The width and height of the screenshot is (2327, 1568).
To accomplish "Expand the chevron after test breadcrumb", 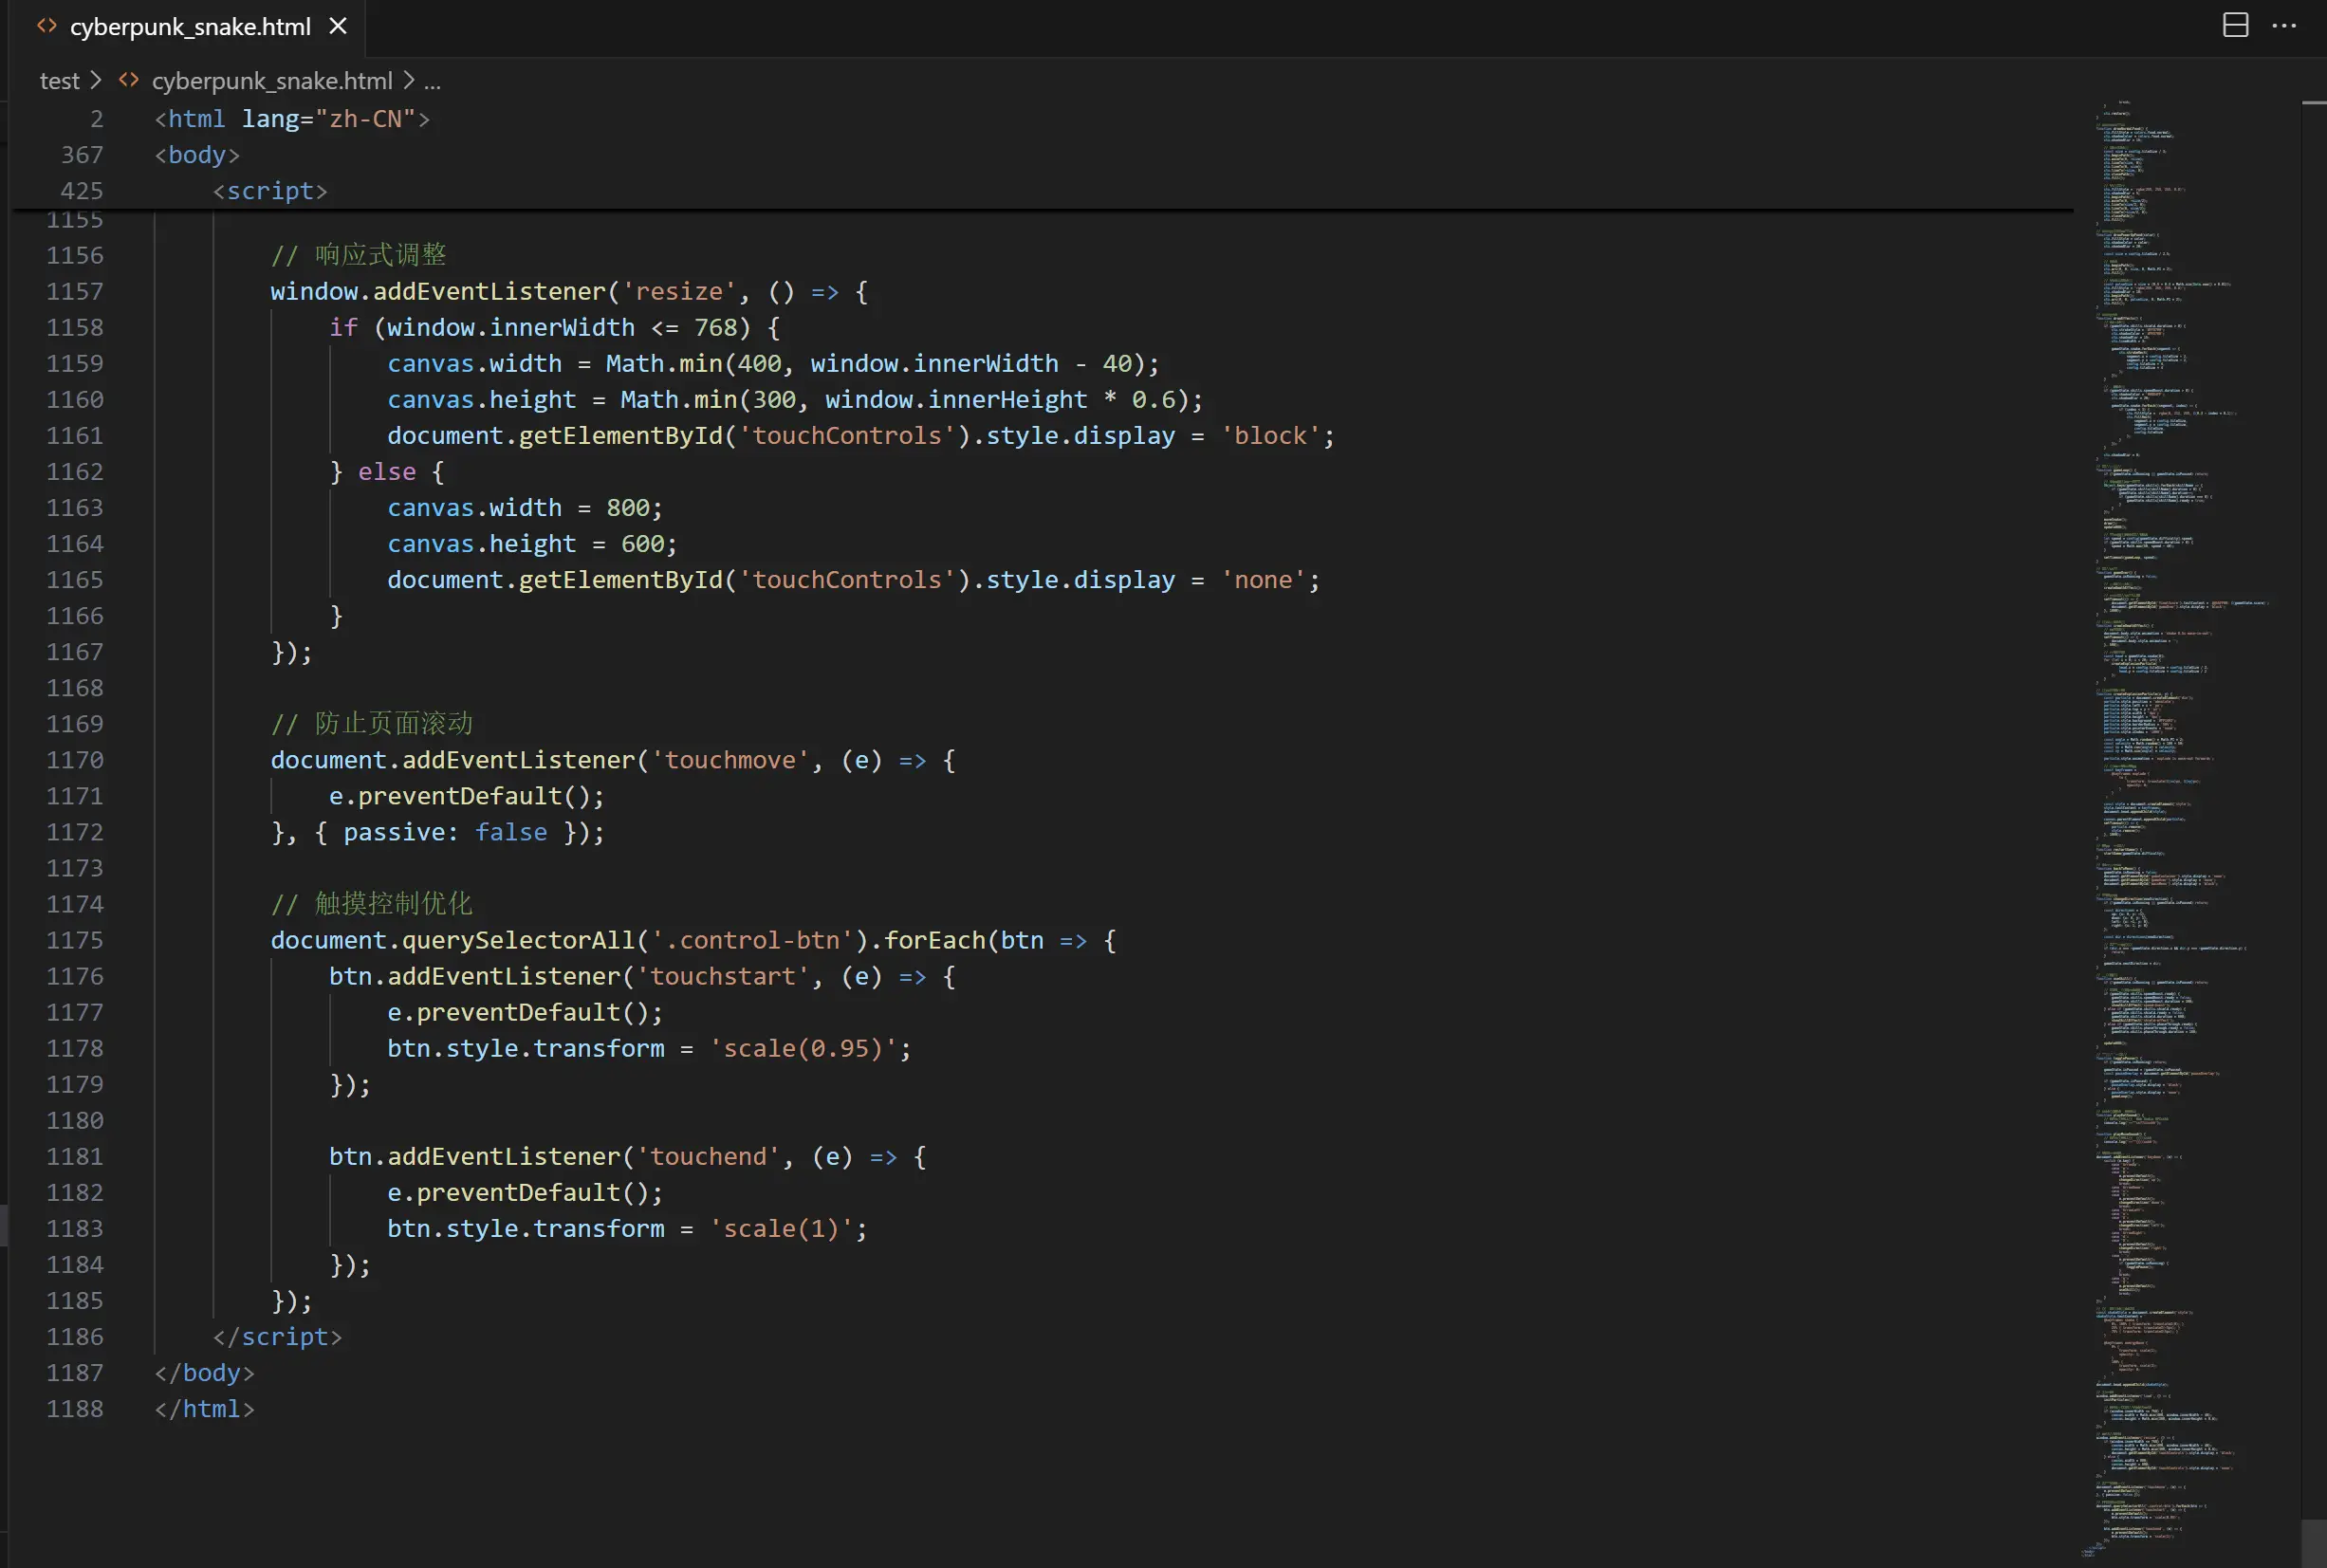I will point(96,80).
